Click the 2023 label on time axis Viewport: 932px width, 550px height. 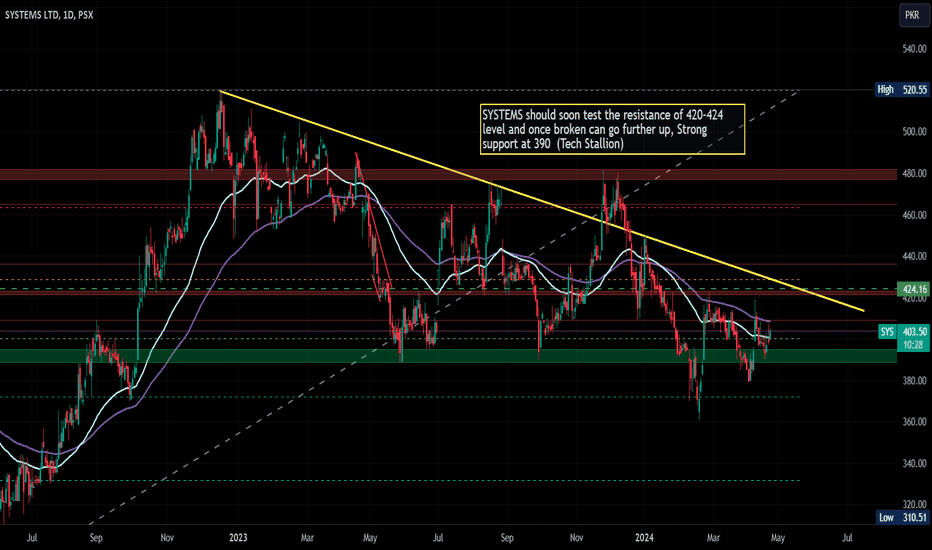coord(238,538)
